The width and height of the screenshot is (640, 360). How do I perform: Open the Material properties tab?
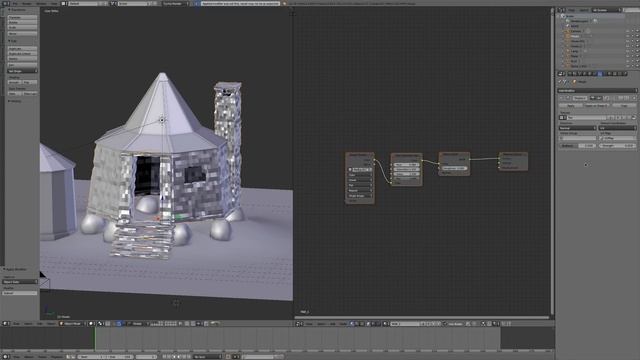[x=609, y=74]
